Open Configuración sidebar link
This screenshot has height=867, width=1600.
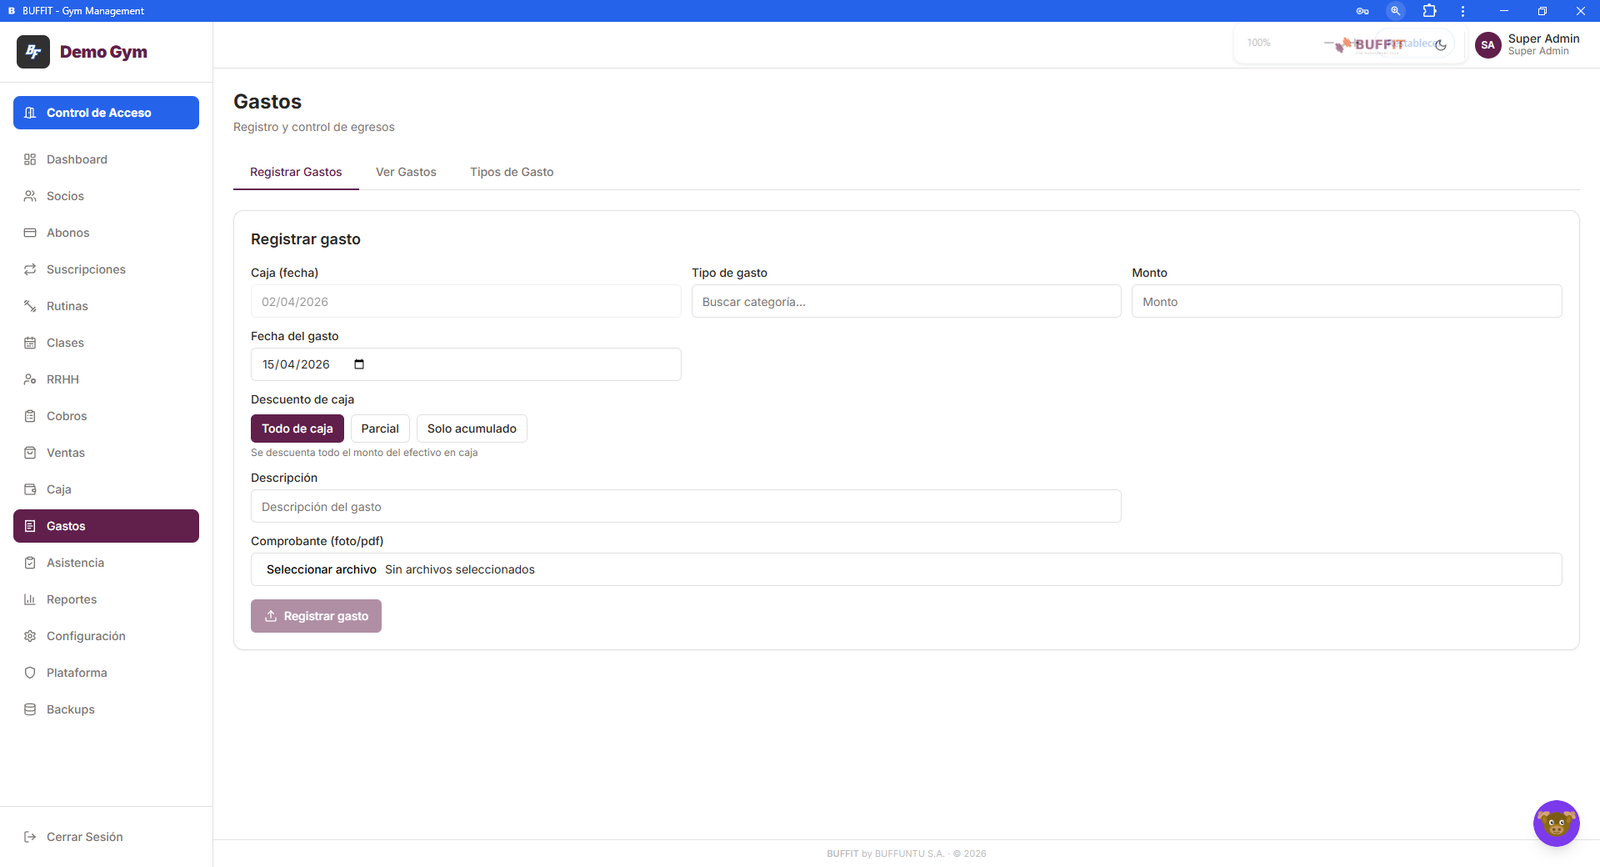pos(106,636)
